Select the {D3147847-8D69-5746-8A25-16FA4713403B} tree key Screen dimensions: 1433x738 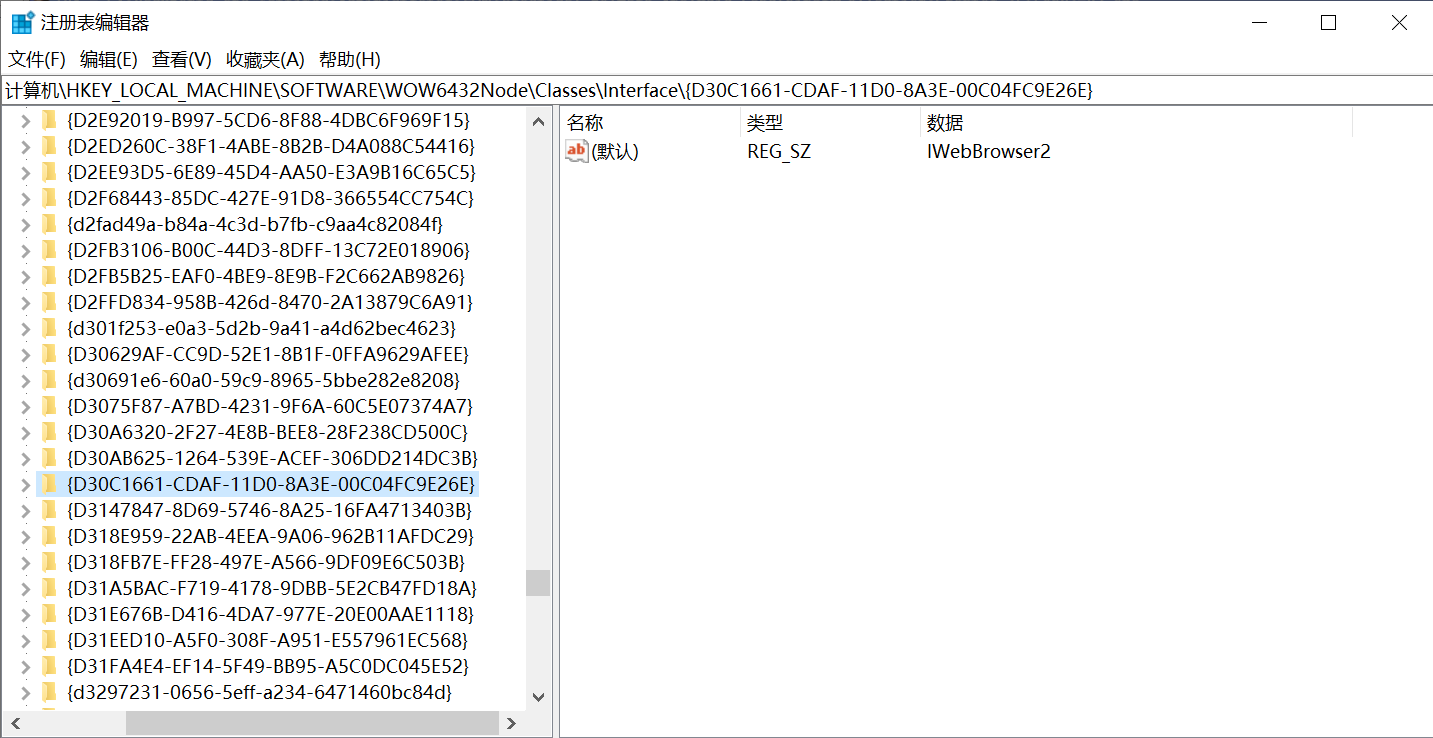(x=270, y=510)
